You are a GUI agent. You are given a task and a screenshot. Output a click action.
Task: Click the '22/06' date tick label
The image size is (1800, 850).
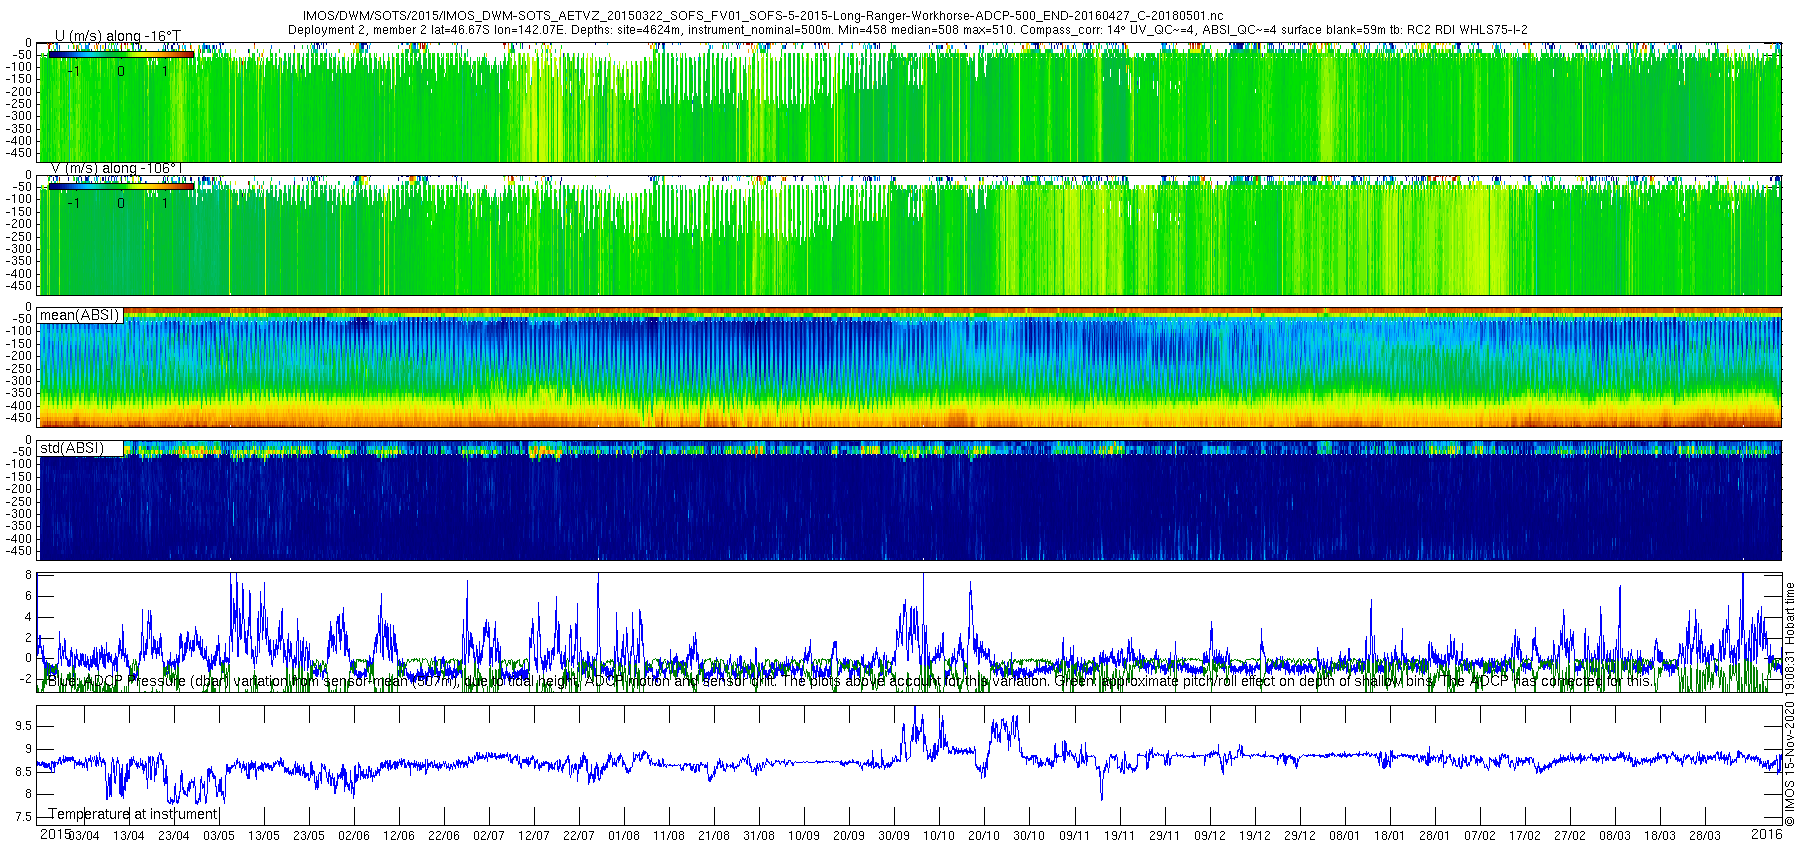tap(444, 836)
